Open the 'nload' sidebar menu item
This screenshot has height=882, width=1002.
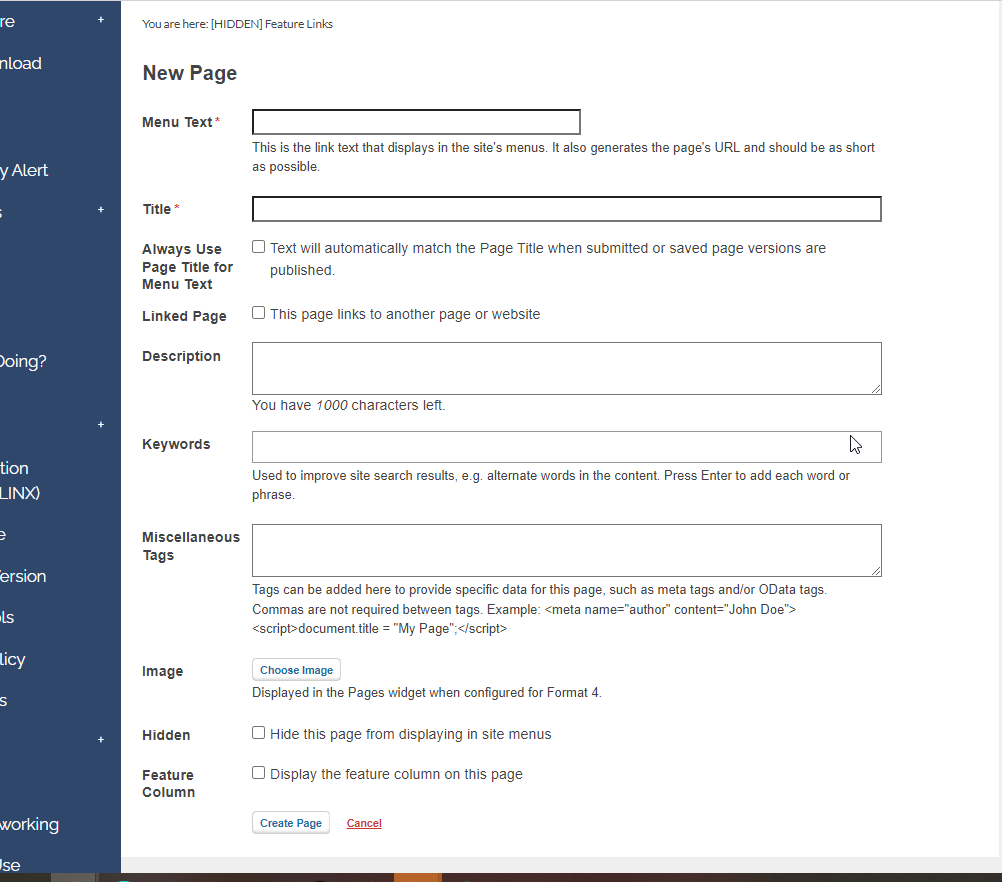click(21, 63)
